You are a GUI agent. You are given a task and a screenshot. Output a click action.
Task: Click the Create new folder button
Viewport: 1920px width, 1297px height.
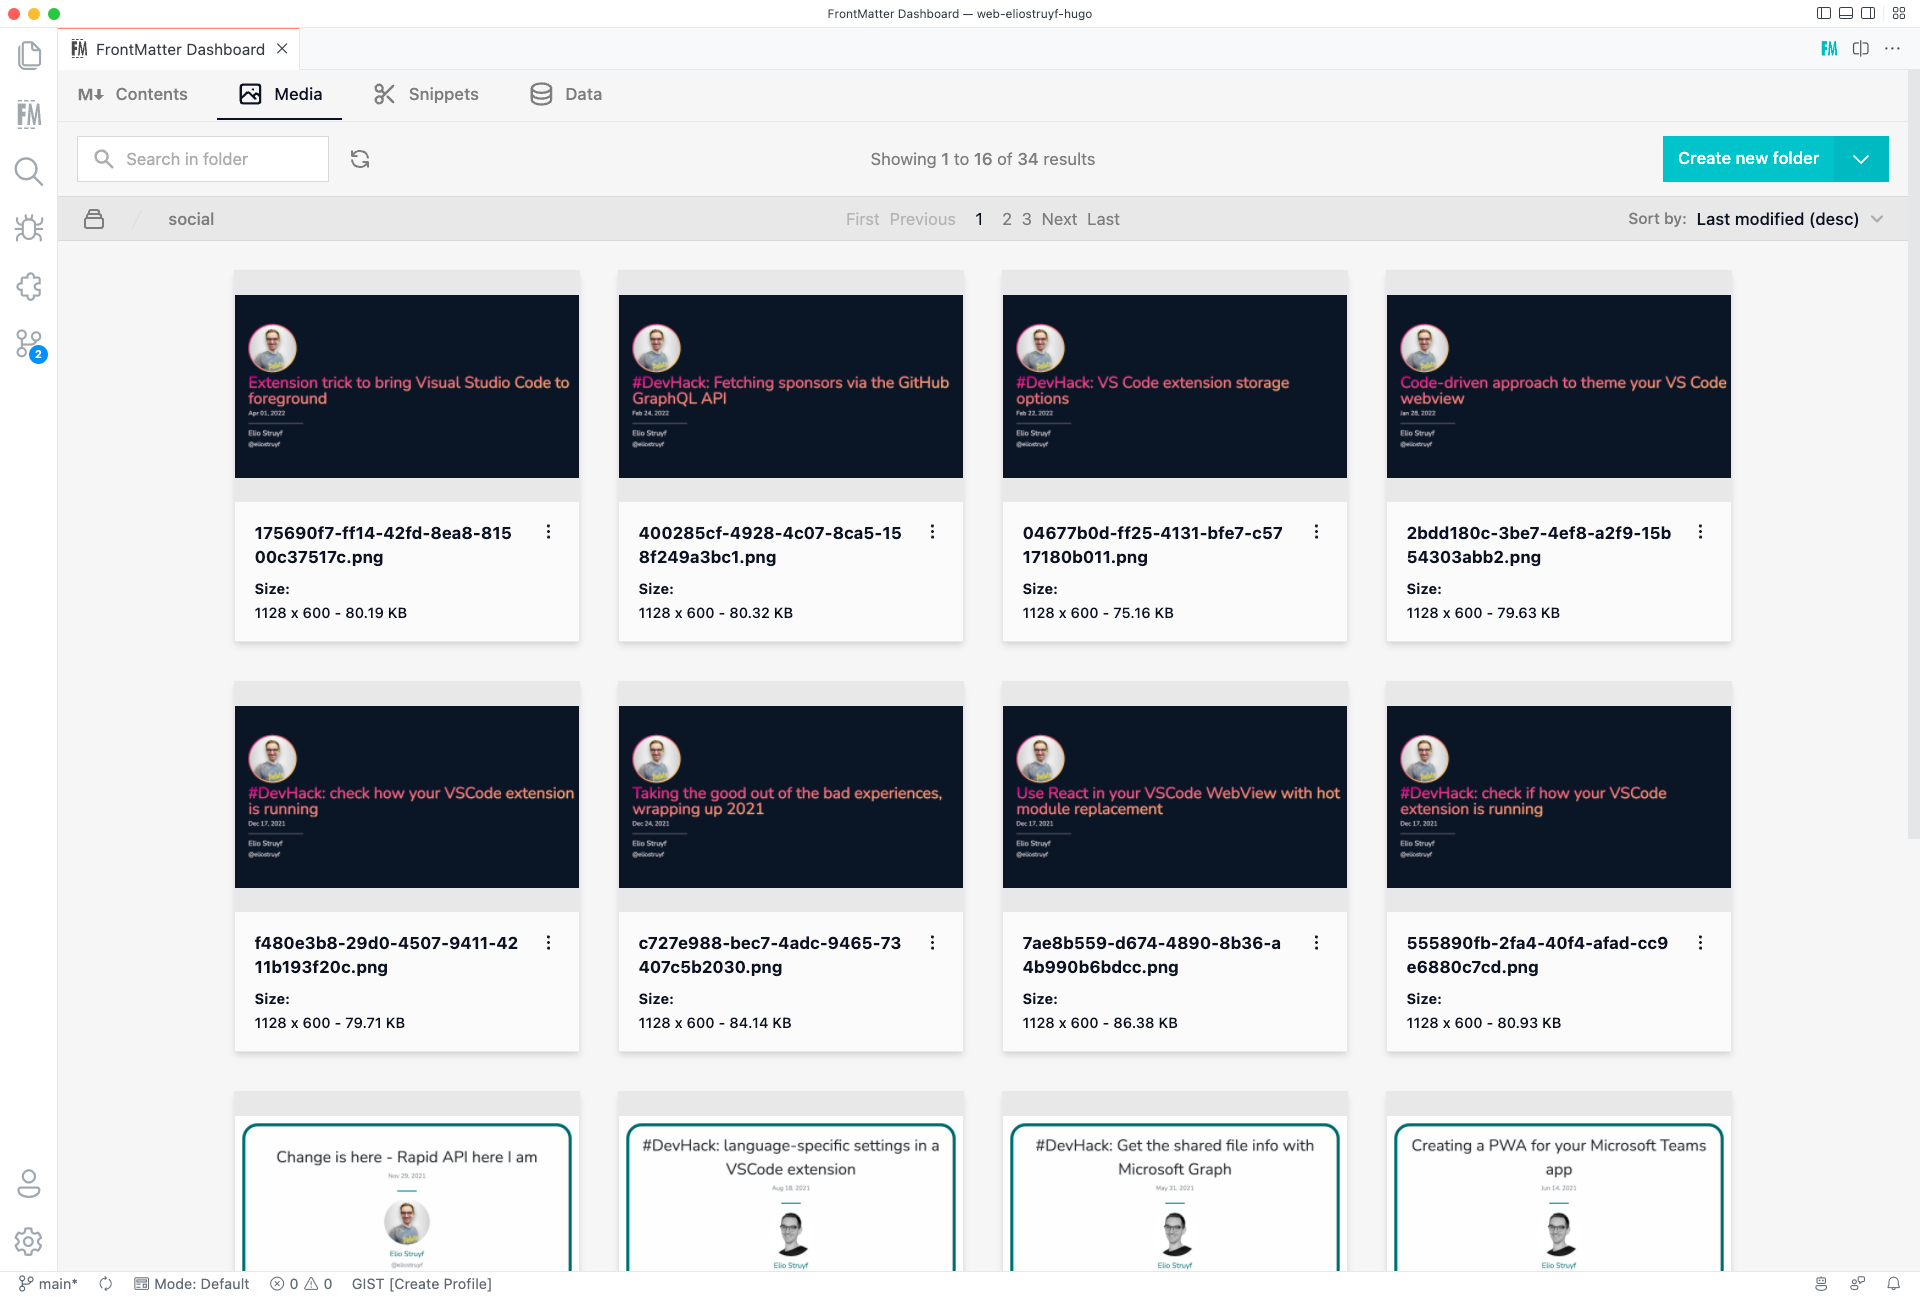(1748, 158)
